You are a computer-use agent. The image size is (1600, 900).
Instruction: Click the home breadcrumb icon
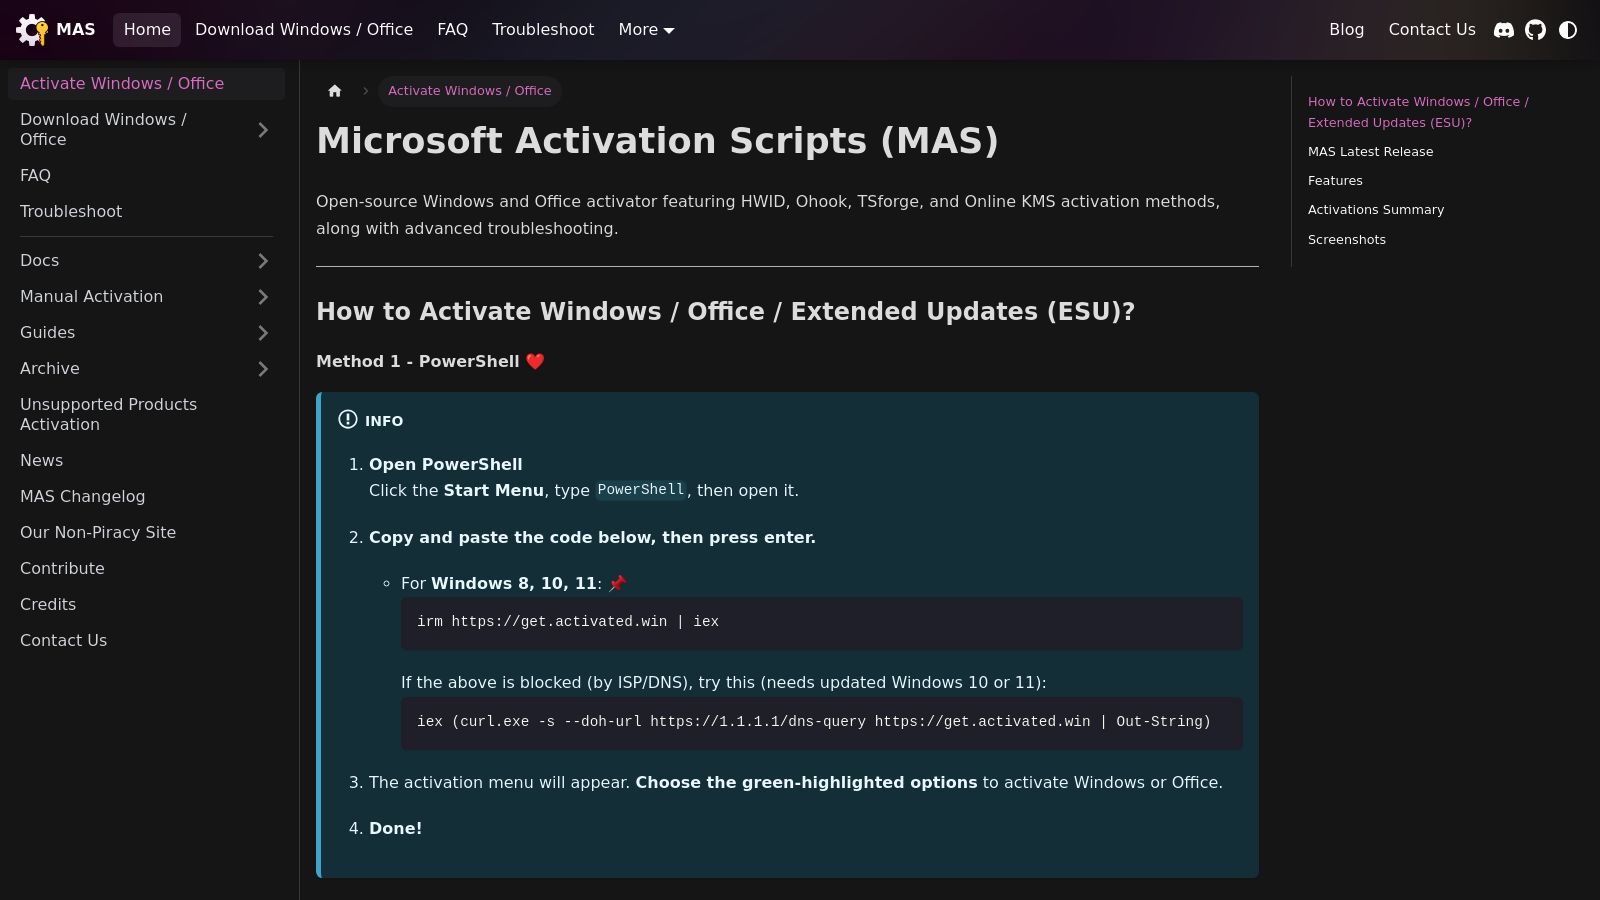(335, 91)
